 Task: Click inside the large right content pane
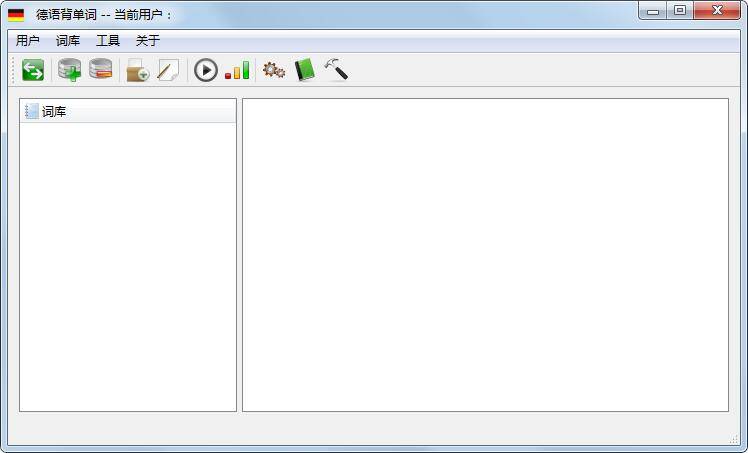coord(485,254)
